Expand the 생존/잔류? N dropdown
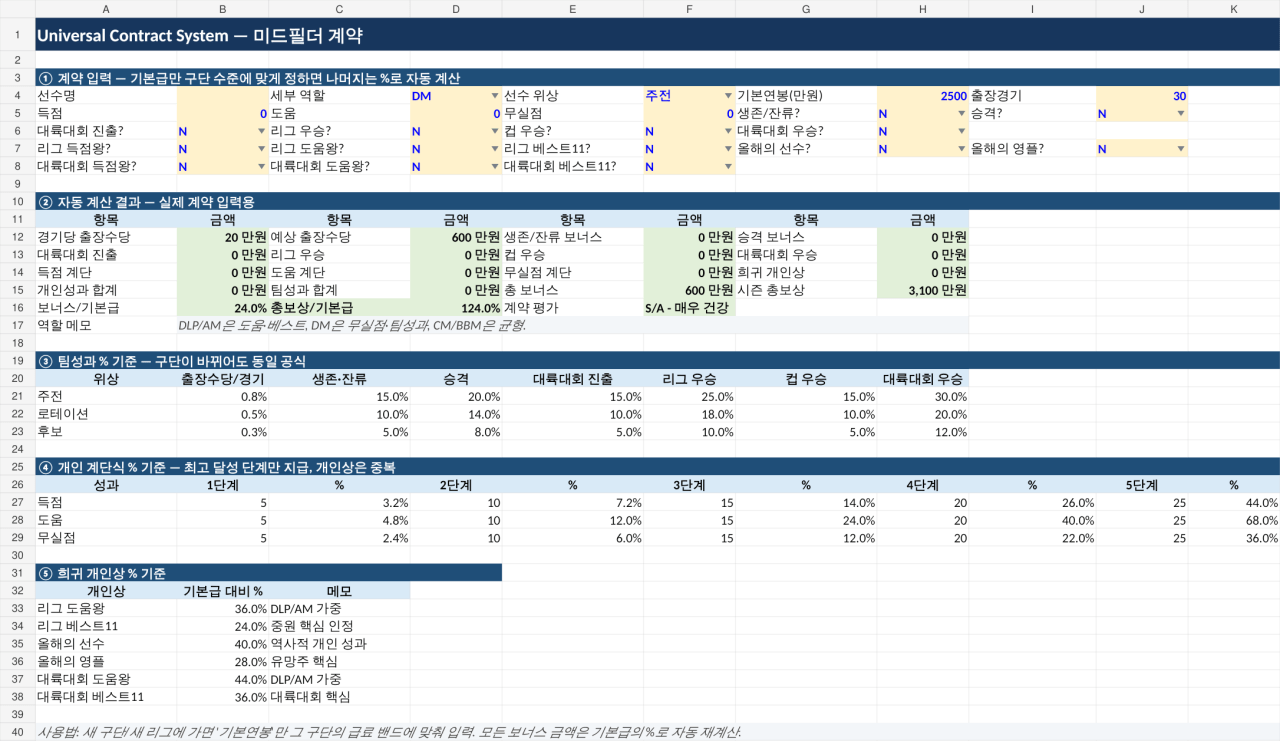This screenshot has height=741, width=1280. (961, 114)
